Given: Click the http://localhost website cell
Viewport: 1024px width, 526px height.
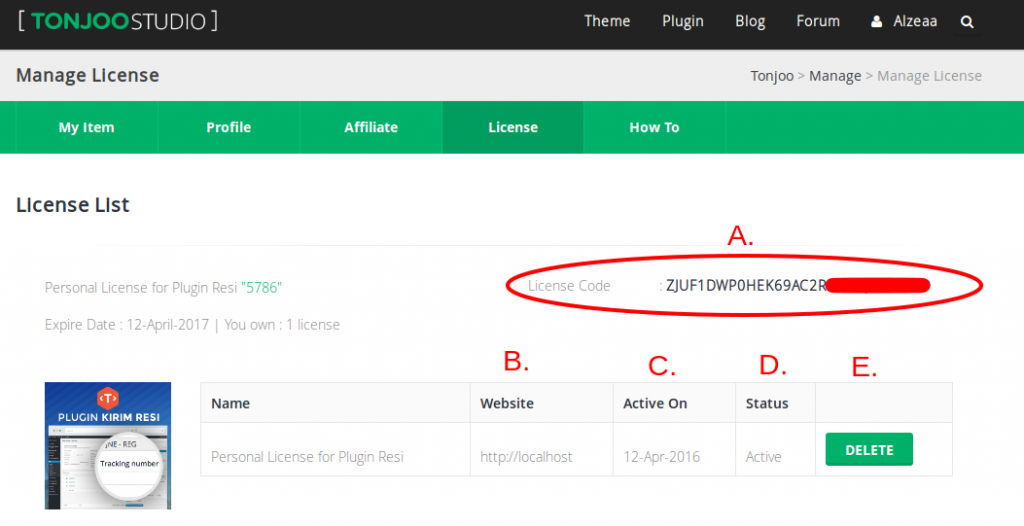Looking at the screenshot, I should click(x=541, y=450).
